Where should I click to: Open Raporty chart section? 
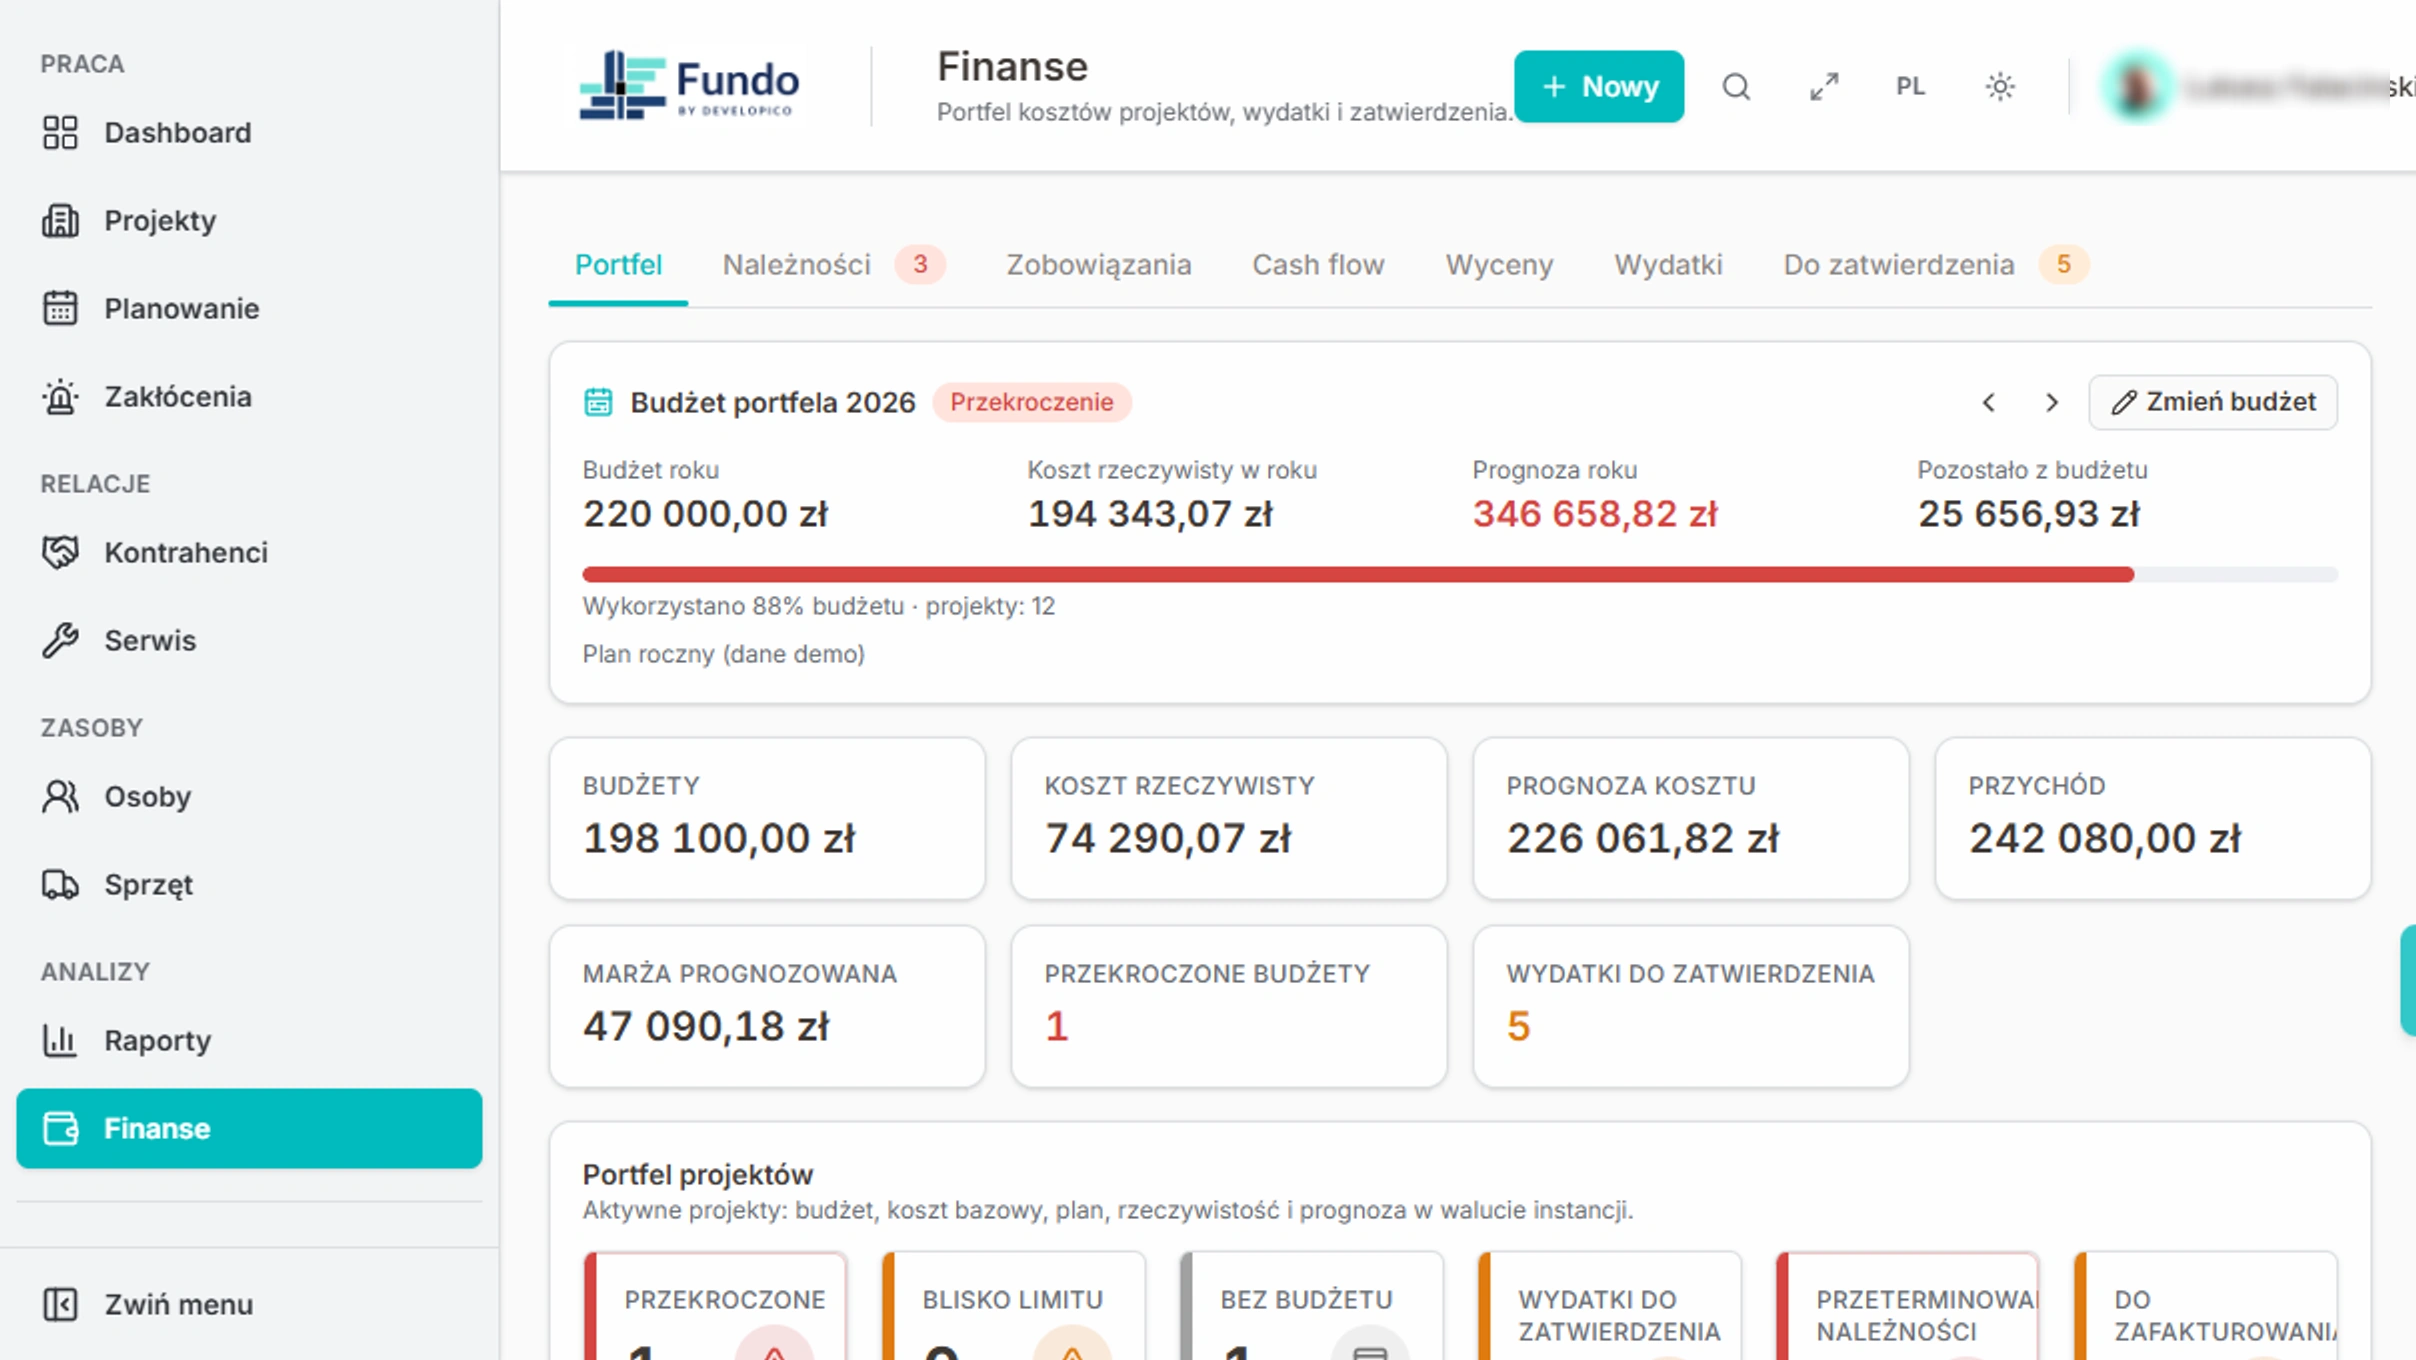(x=248, y=1041)
